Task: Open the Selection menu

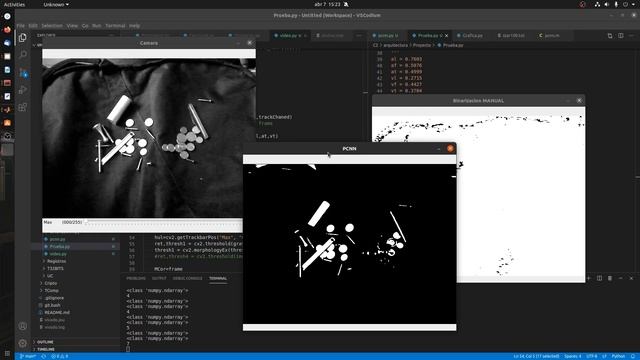Action: [x=52, y=25]
